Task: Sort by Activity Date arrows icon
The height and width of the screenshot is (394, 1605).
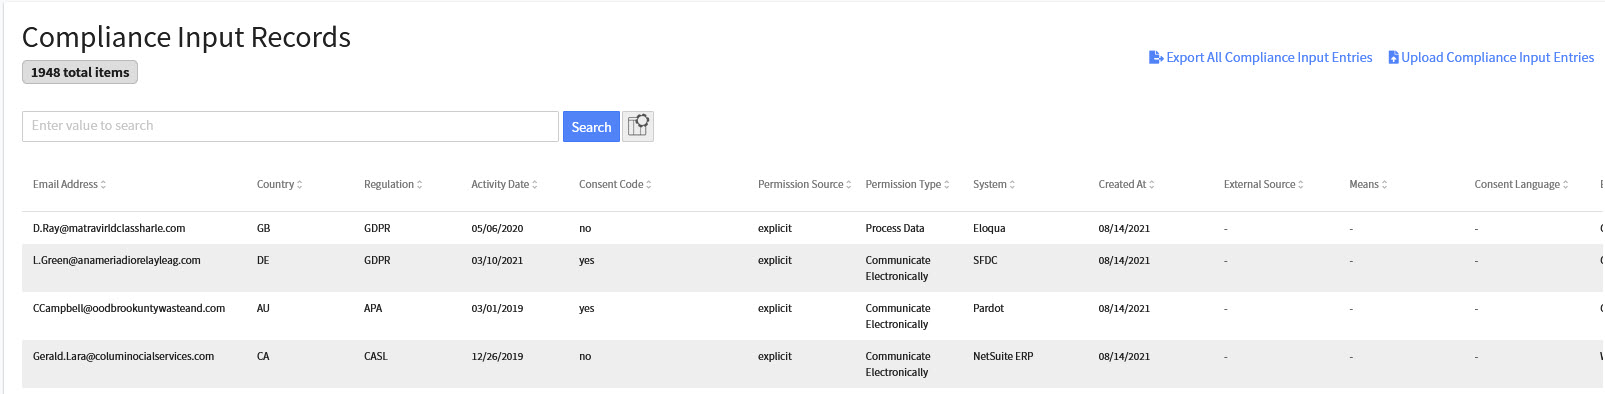Action: click(534, 185)
